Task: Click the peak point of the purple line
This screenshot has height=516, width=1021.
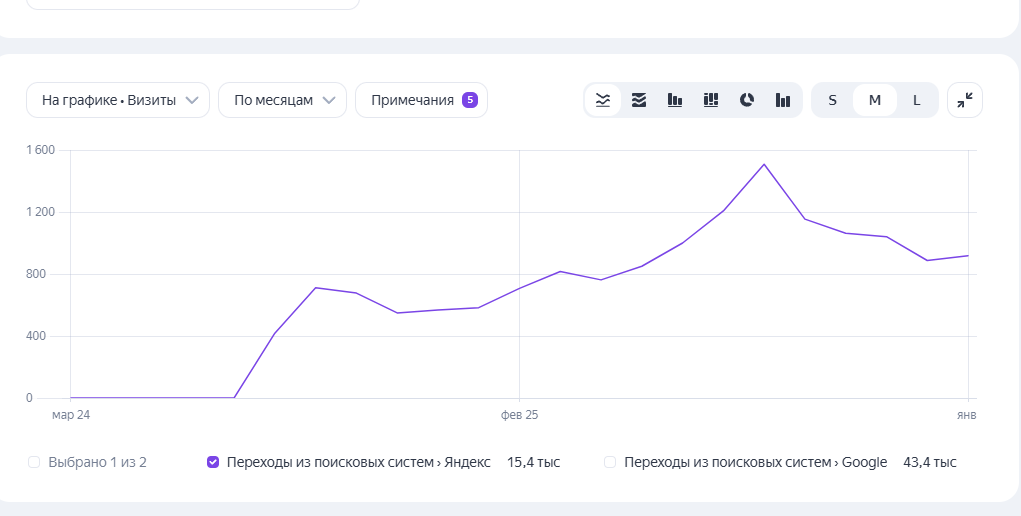Action: [x=764, y=164]
